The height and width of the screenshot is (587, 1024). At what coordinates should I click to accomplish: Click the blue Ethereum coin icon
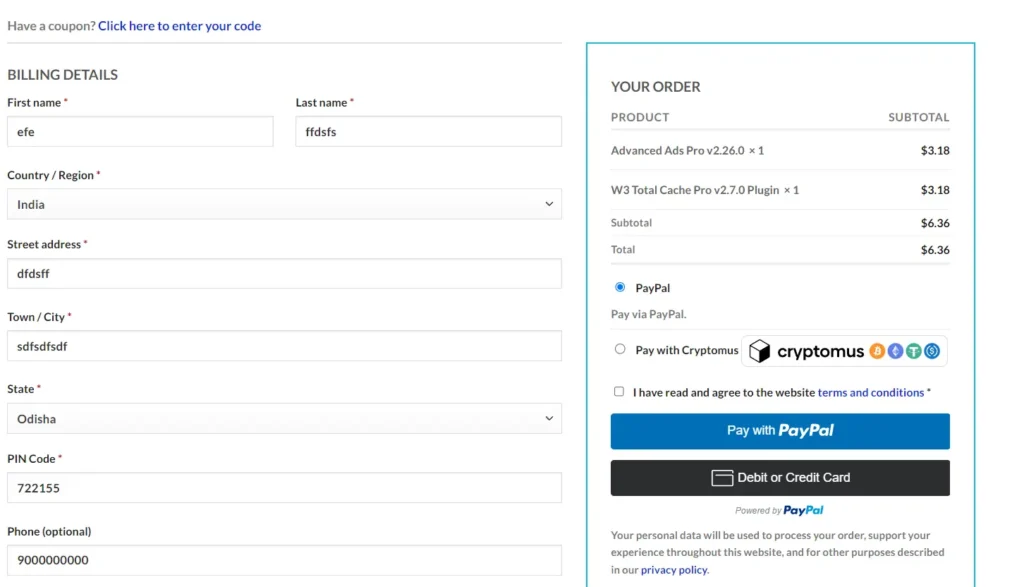pos(895,351)
